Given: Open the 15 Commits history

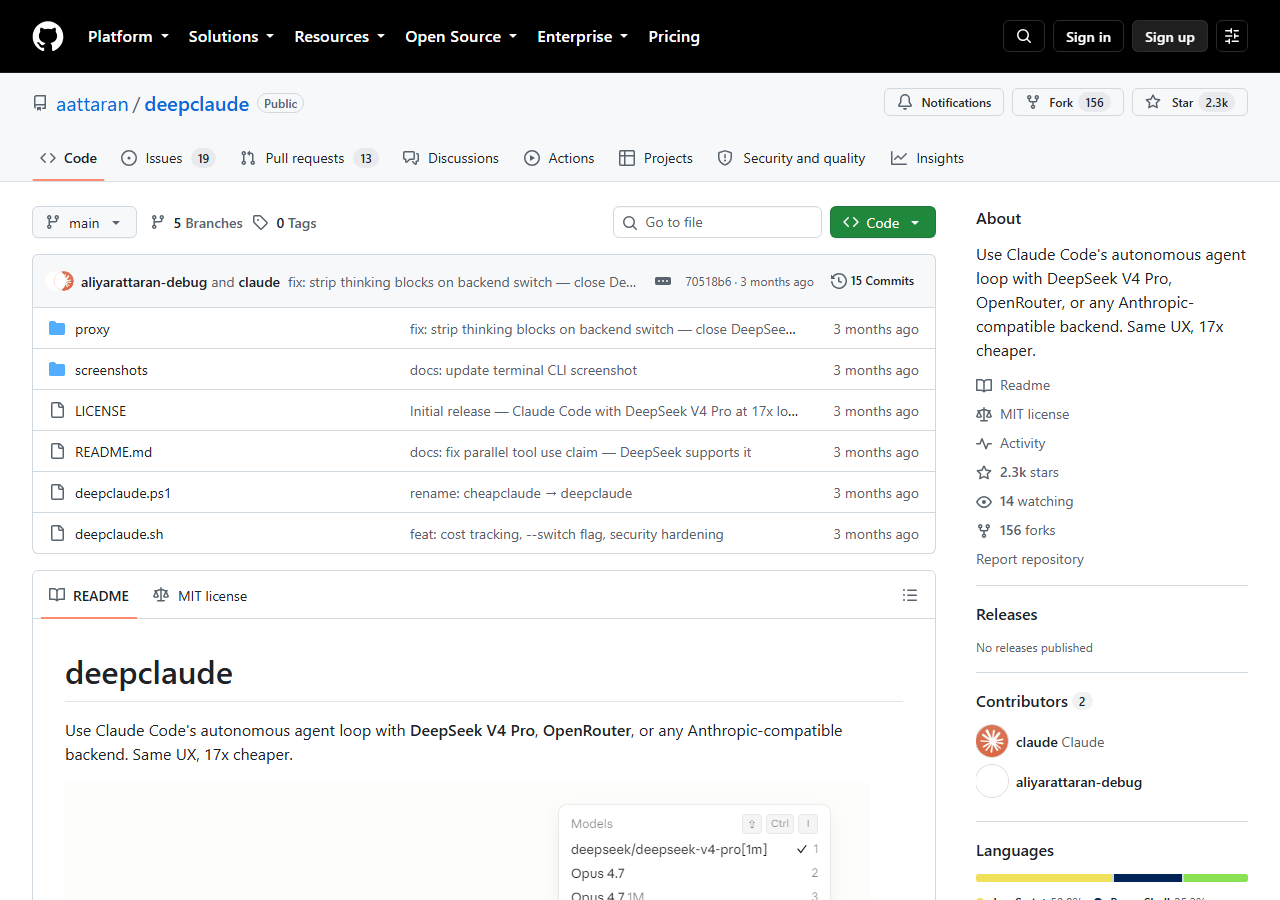Looking at the screenshot, I should pos(873,281).
